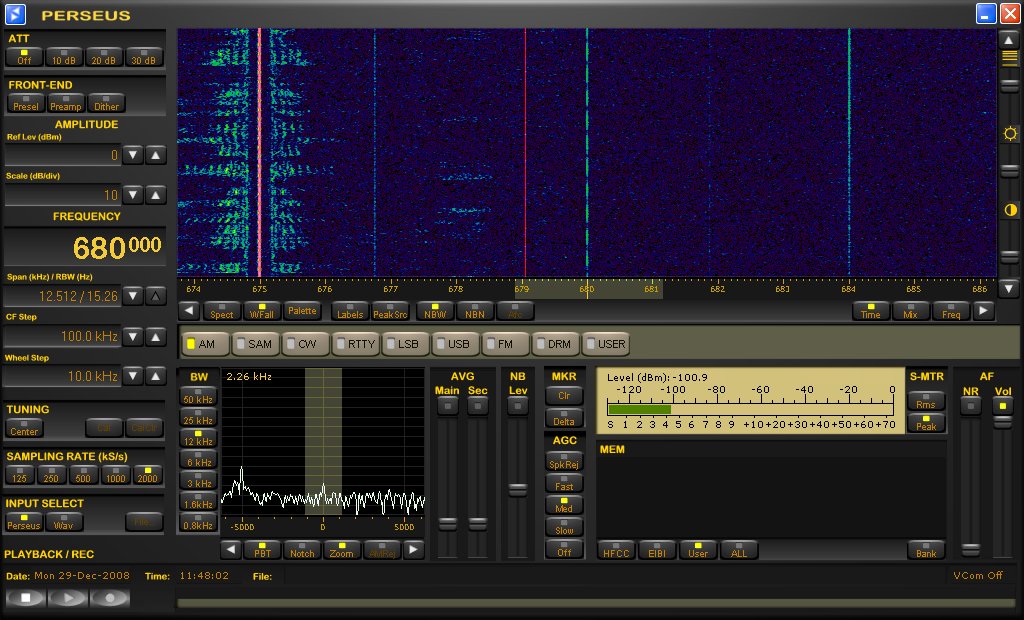Click the AVG Main slider handle
Screen dimensions: 1024x620
448,523
